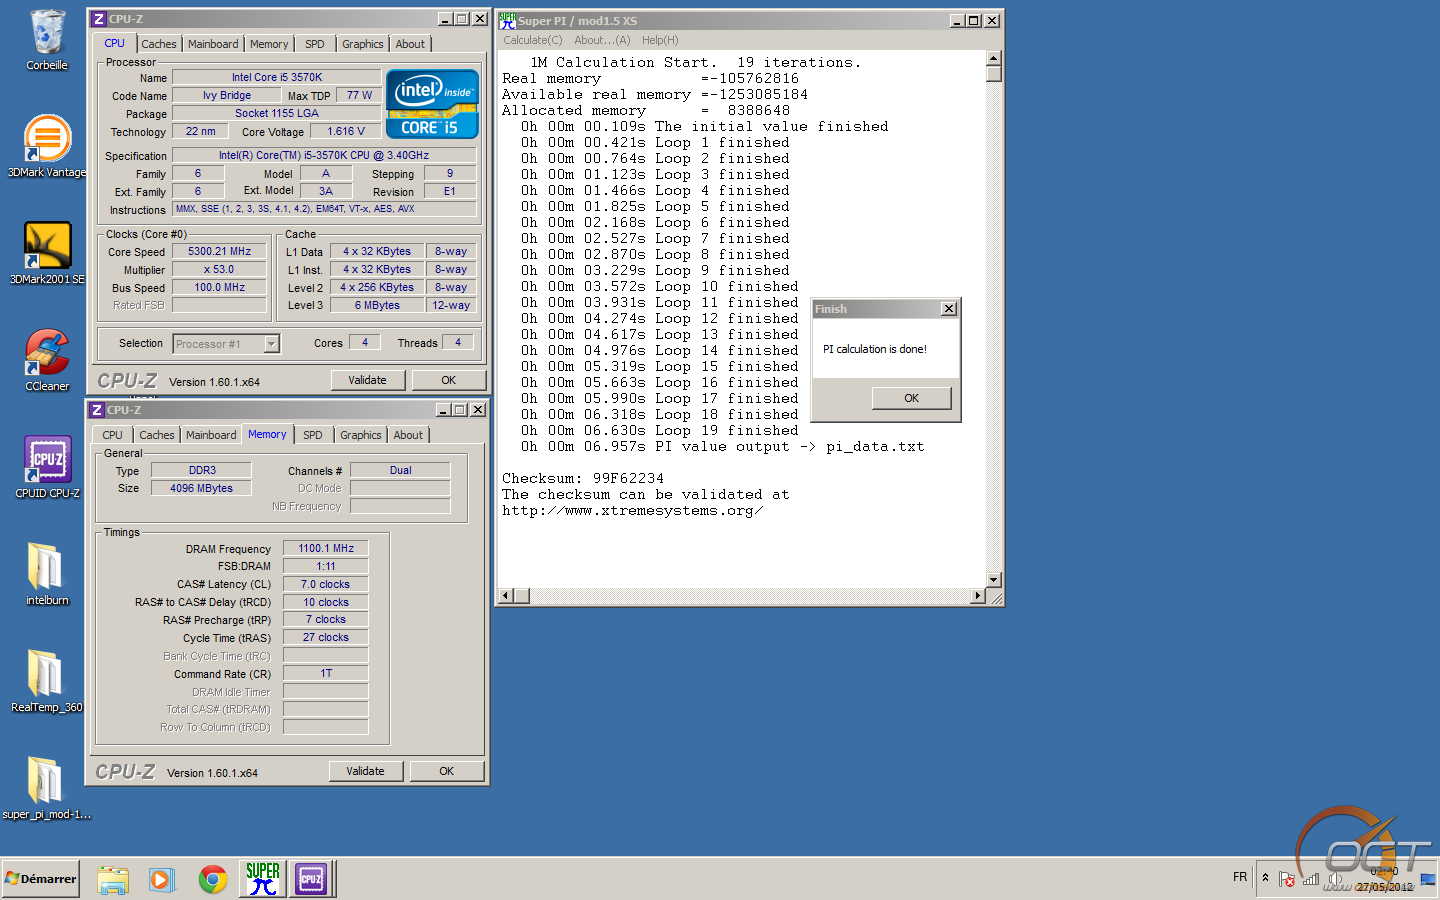Click Super PI horizontal scrollbar left arrow
Viewport: 1440px width, 900px height.
click(x=506, y=596)
